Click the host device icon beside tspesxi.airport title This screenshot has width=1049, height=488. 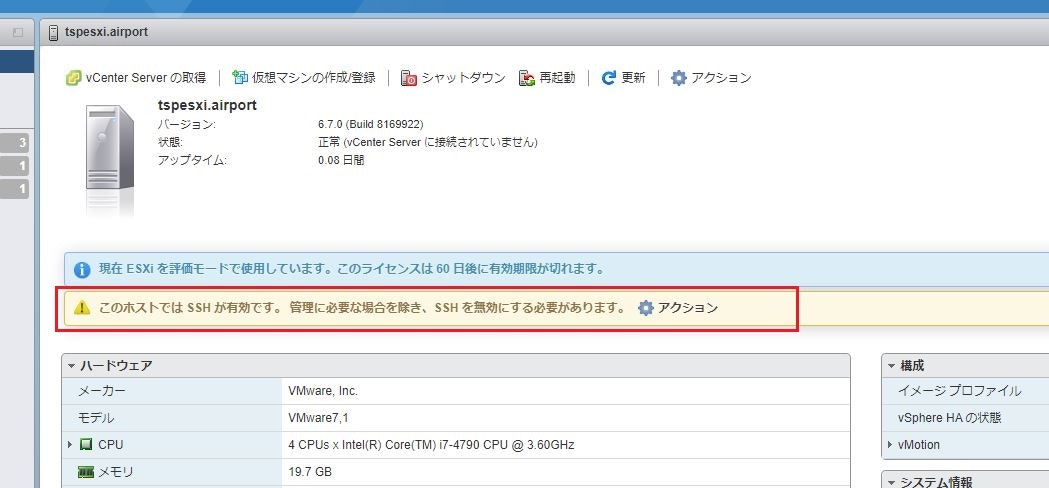(54, 32)
